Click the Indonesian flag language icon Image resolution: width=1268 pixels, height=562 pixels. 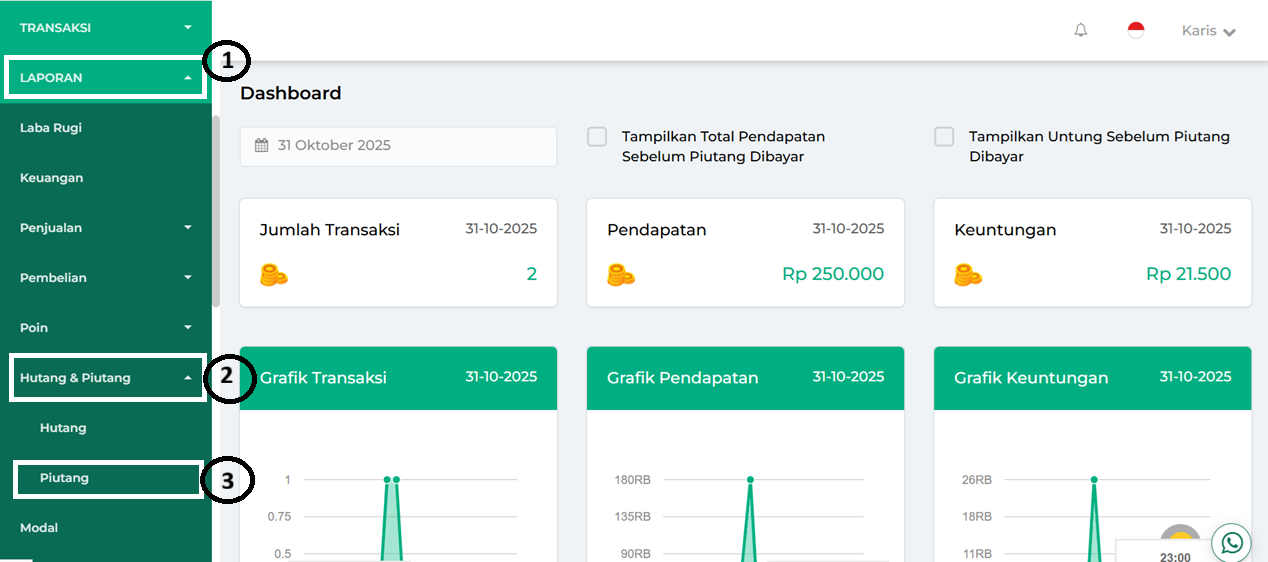pos(1136,31)
